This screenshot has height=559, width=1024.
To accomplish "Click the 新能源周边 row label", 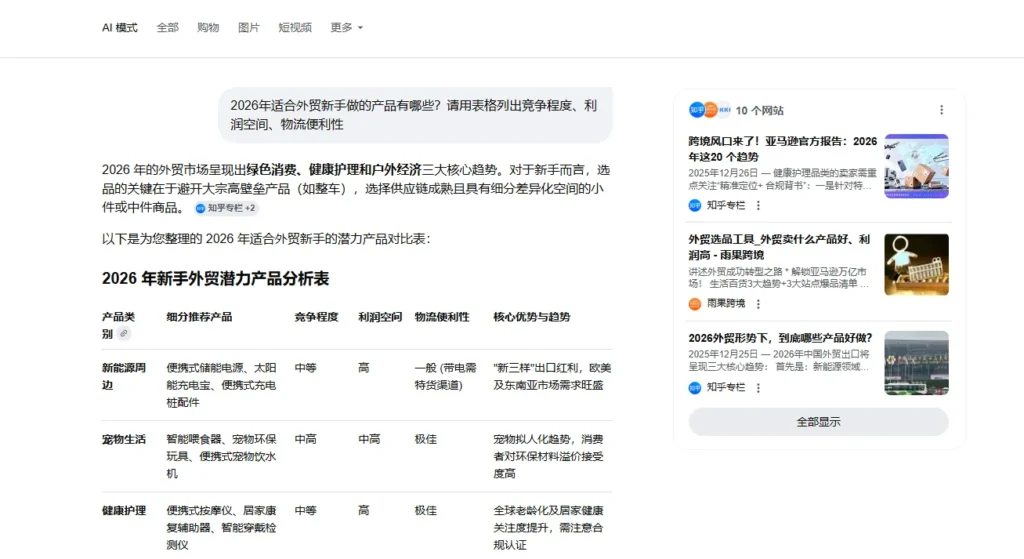I will (123, 376).
